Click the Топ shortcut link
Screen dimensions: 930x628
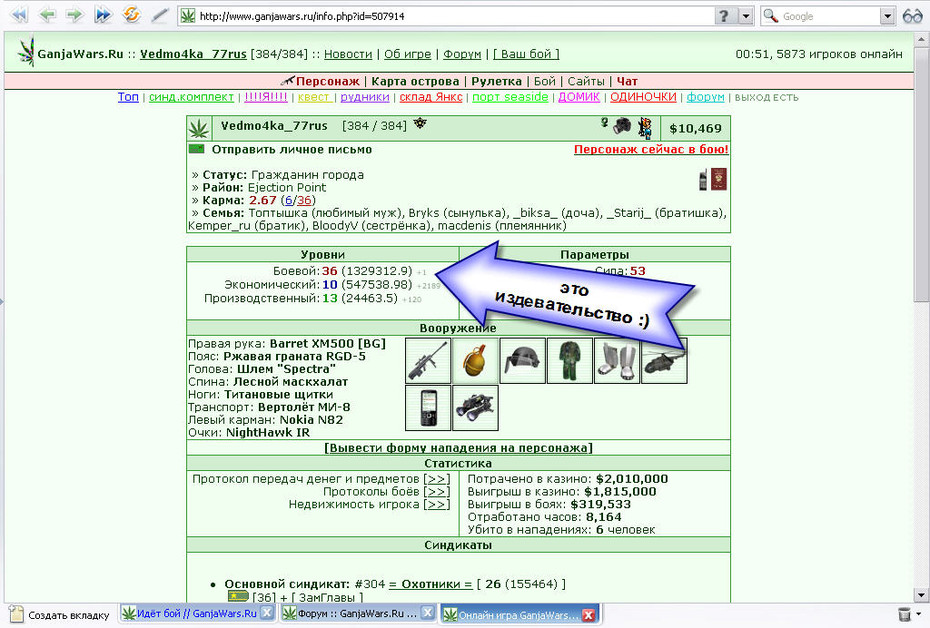128,97
